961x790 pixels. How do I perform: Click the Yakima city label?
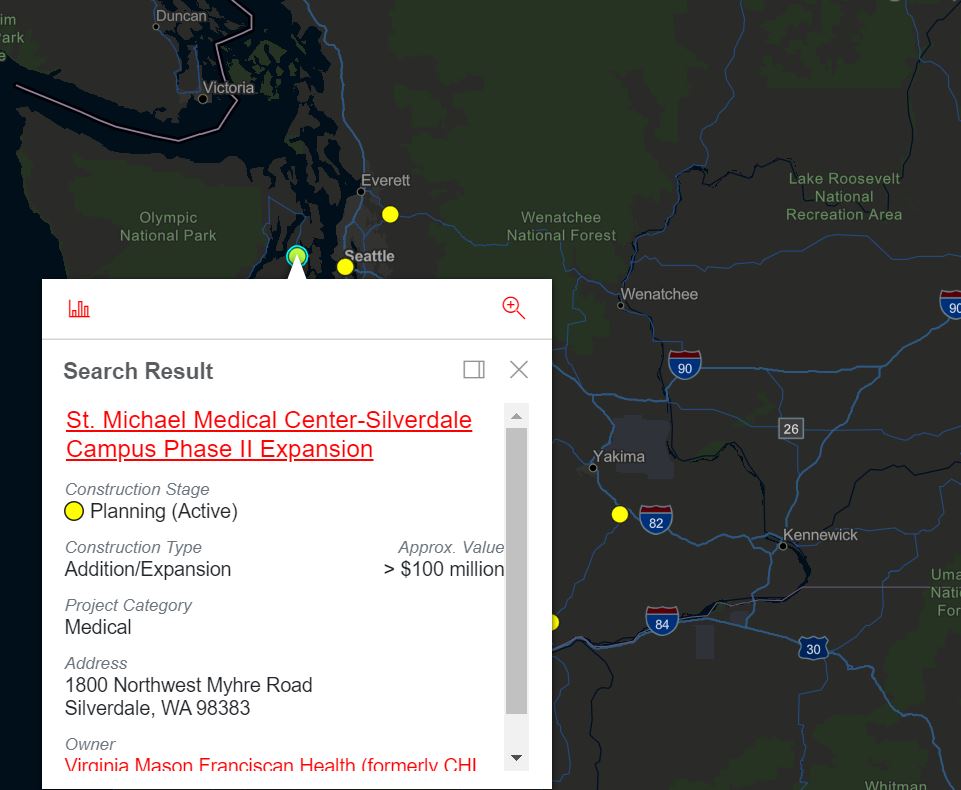click(x=619, y=457)
